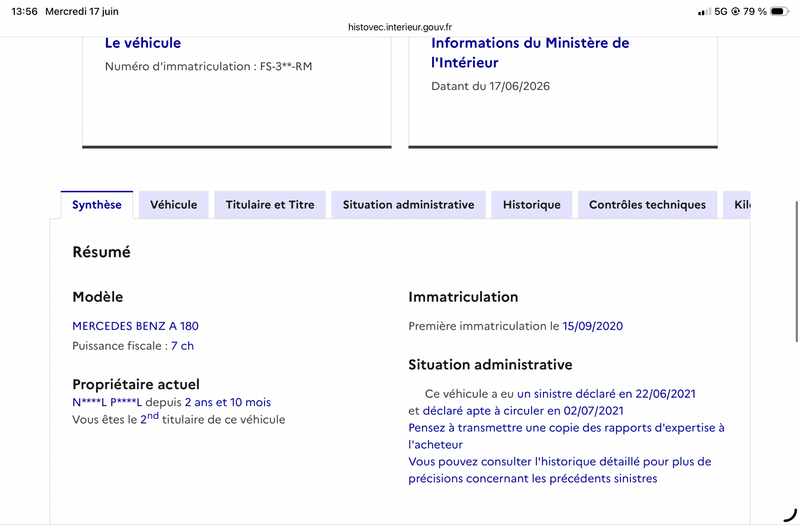
Task: Click owner name N****L P****L
Action: [107, 402]
